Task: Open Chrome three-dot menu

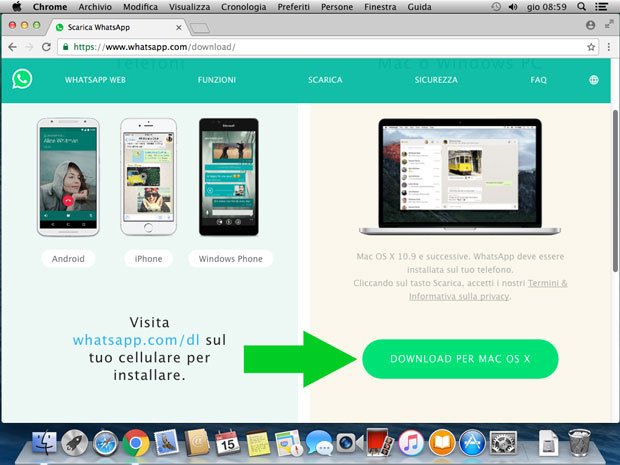Action: (x=609, y=47)
